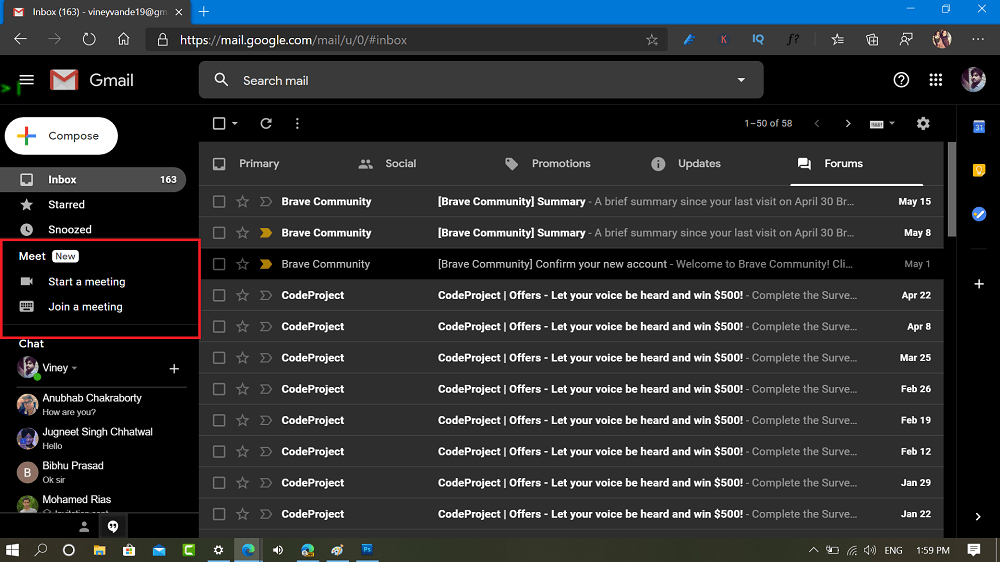The image size is (1000, 562).
Task: Click Start a meeting
Action: (x=87, y=282)
